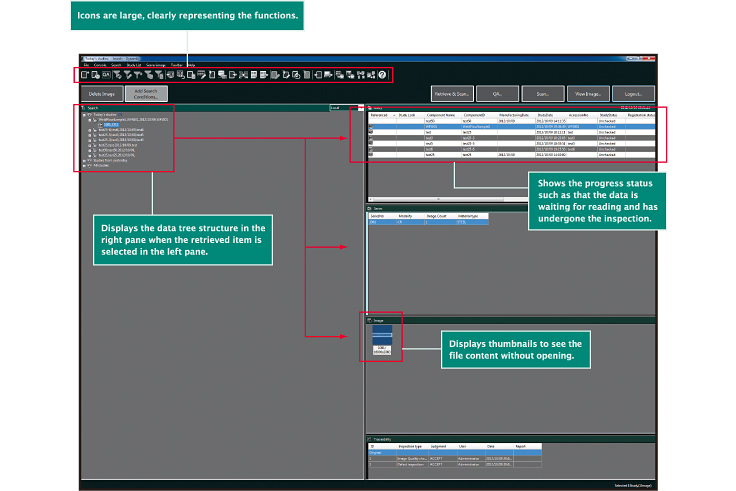Image resolution: width=736 pixels, height=491 pixels.
Task: Click the Add Search Conditions button
Action: (146, 93)
